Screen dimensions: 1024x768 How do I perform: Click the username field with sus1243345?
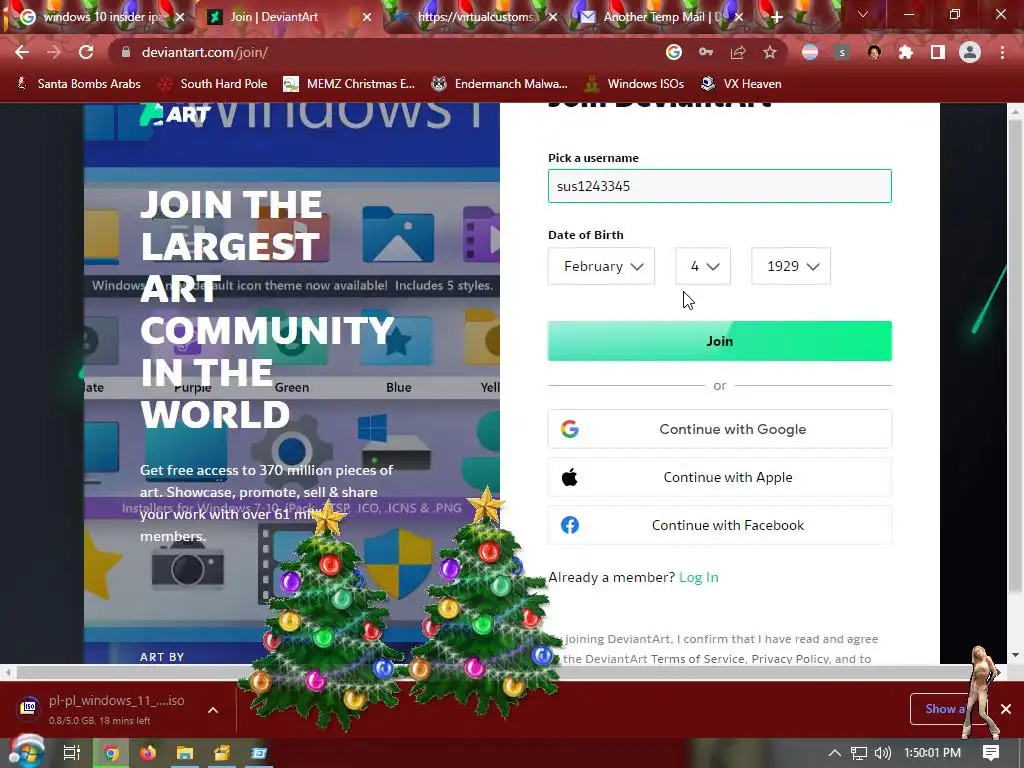(x=720, y=186)
